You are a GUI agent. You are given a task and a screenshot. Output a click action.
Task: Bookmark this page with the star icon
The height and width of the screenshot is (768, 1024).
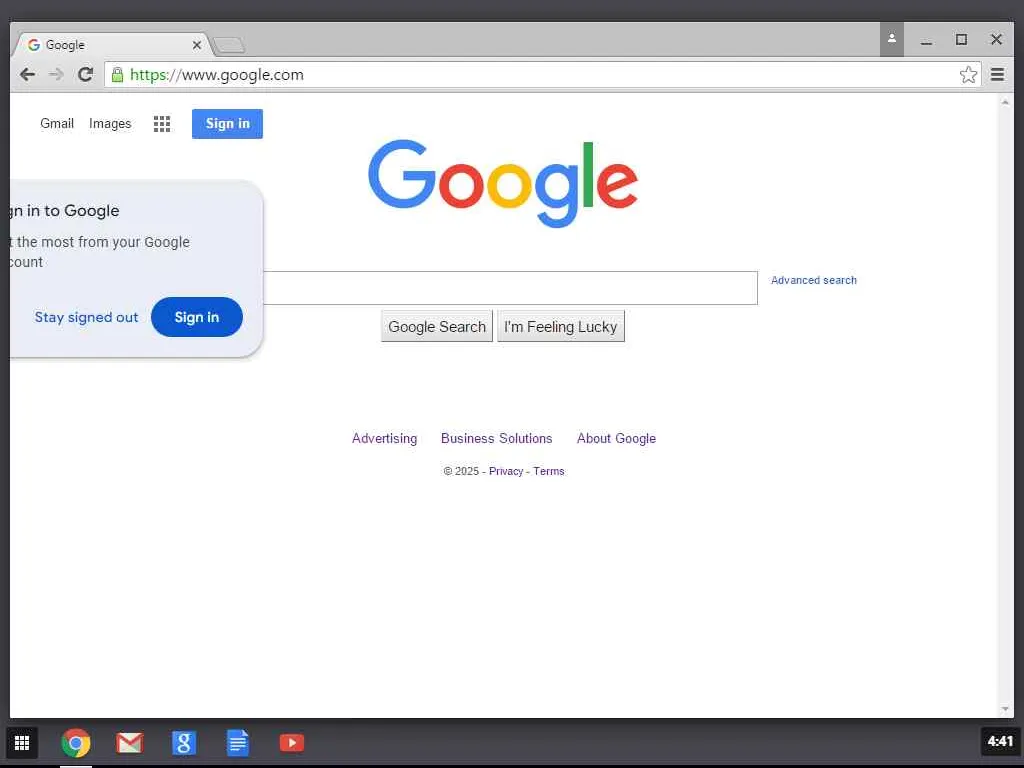[968, 74]
